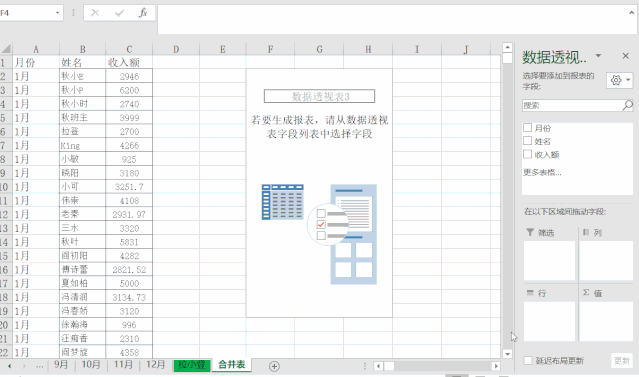Click the cell with value 6200
This screenshot has height=377, width=639.
(129, 90)
